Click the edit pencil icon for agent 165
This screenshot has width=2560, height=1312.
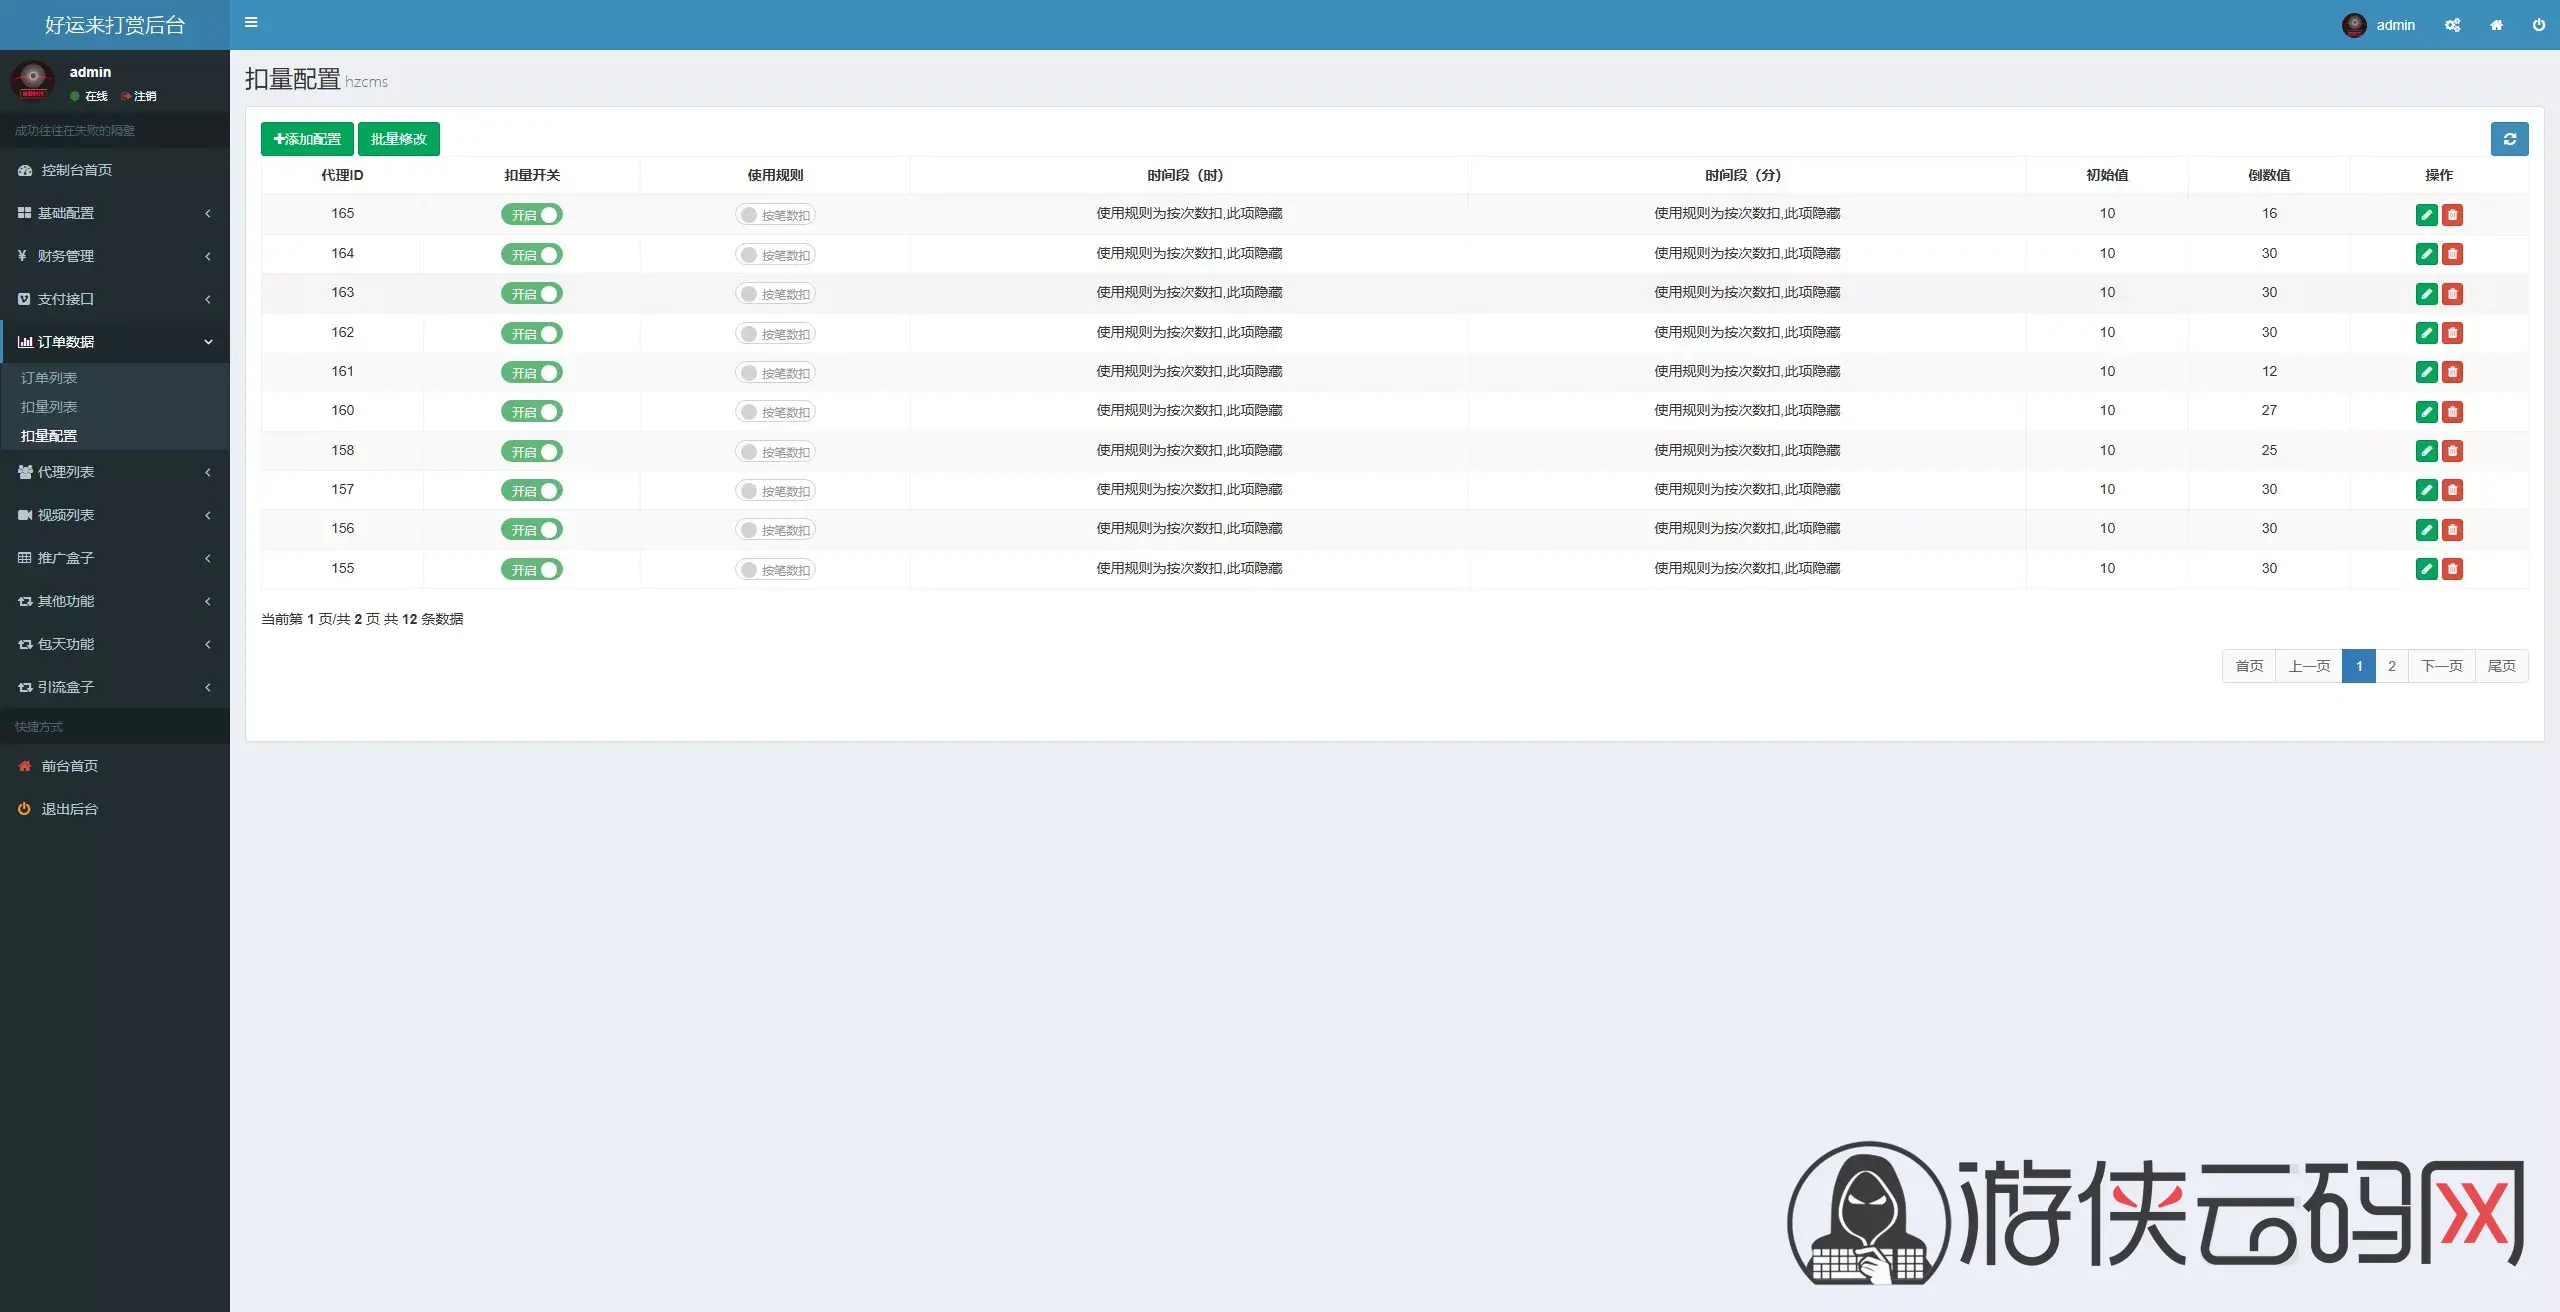[2426, 214]
